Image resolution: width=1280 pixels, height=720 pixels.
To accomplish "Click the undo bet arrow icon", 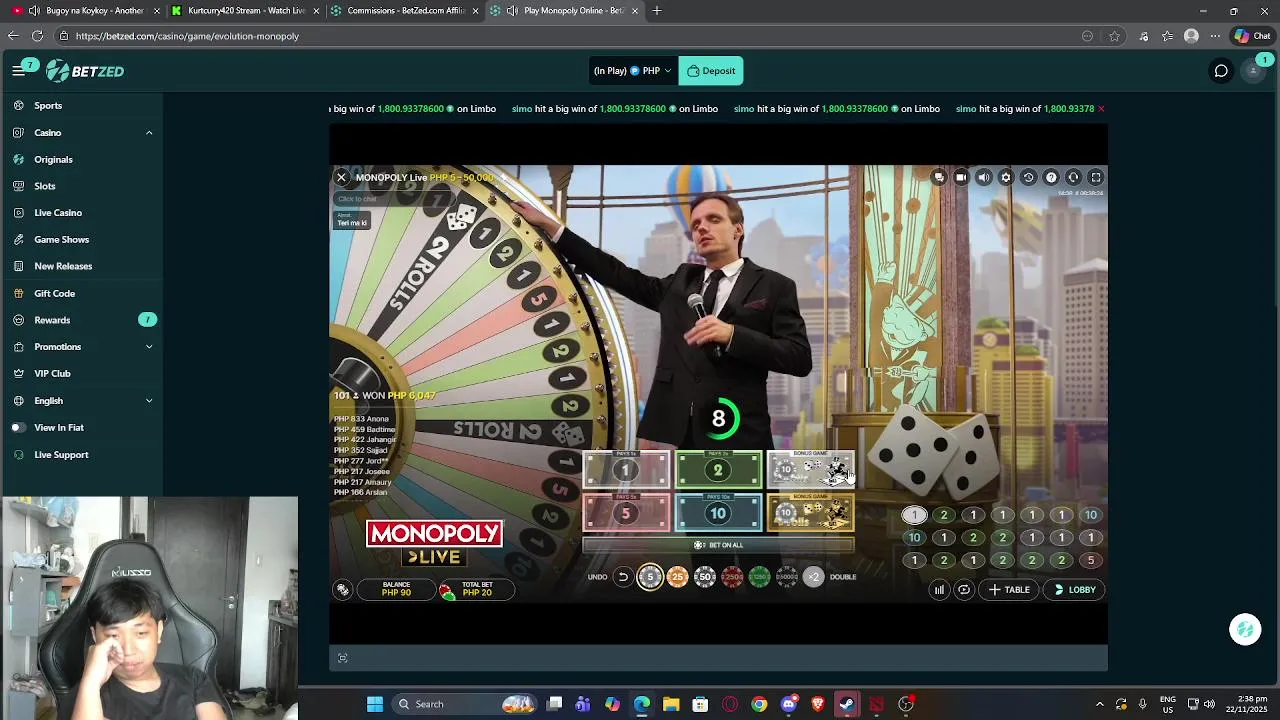I will [622, 577].
